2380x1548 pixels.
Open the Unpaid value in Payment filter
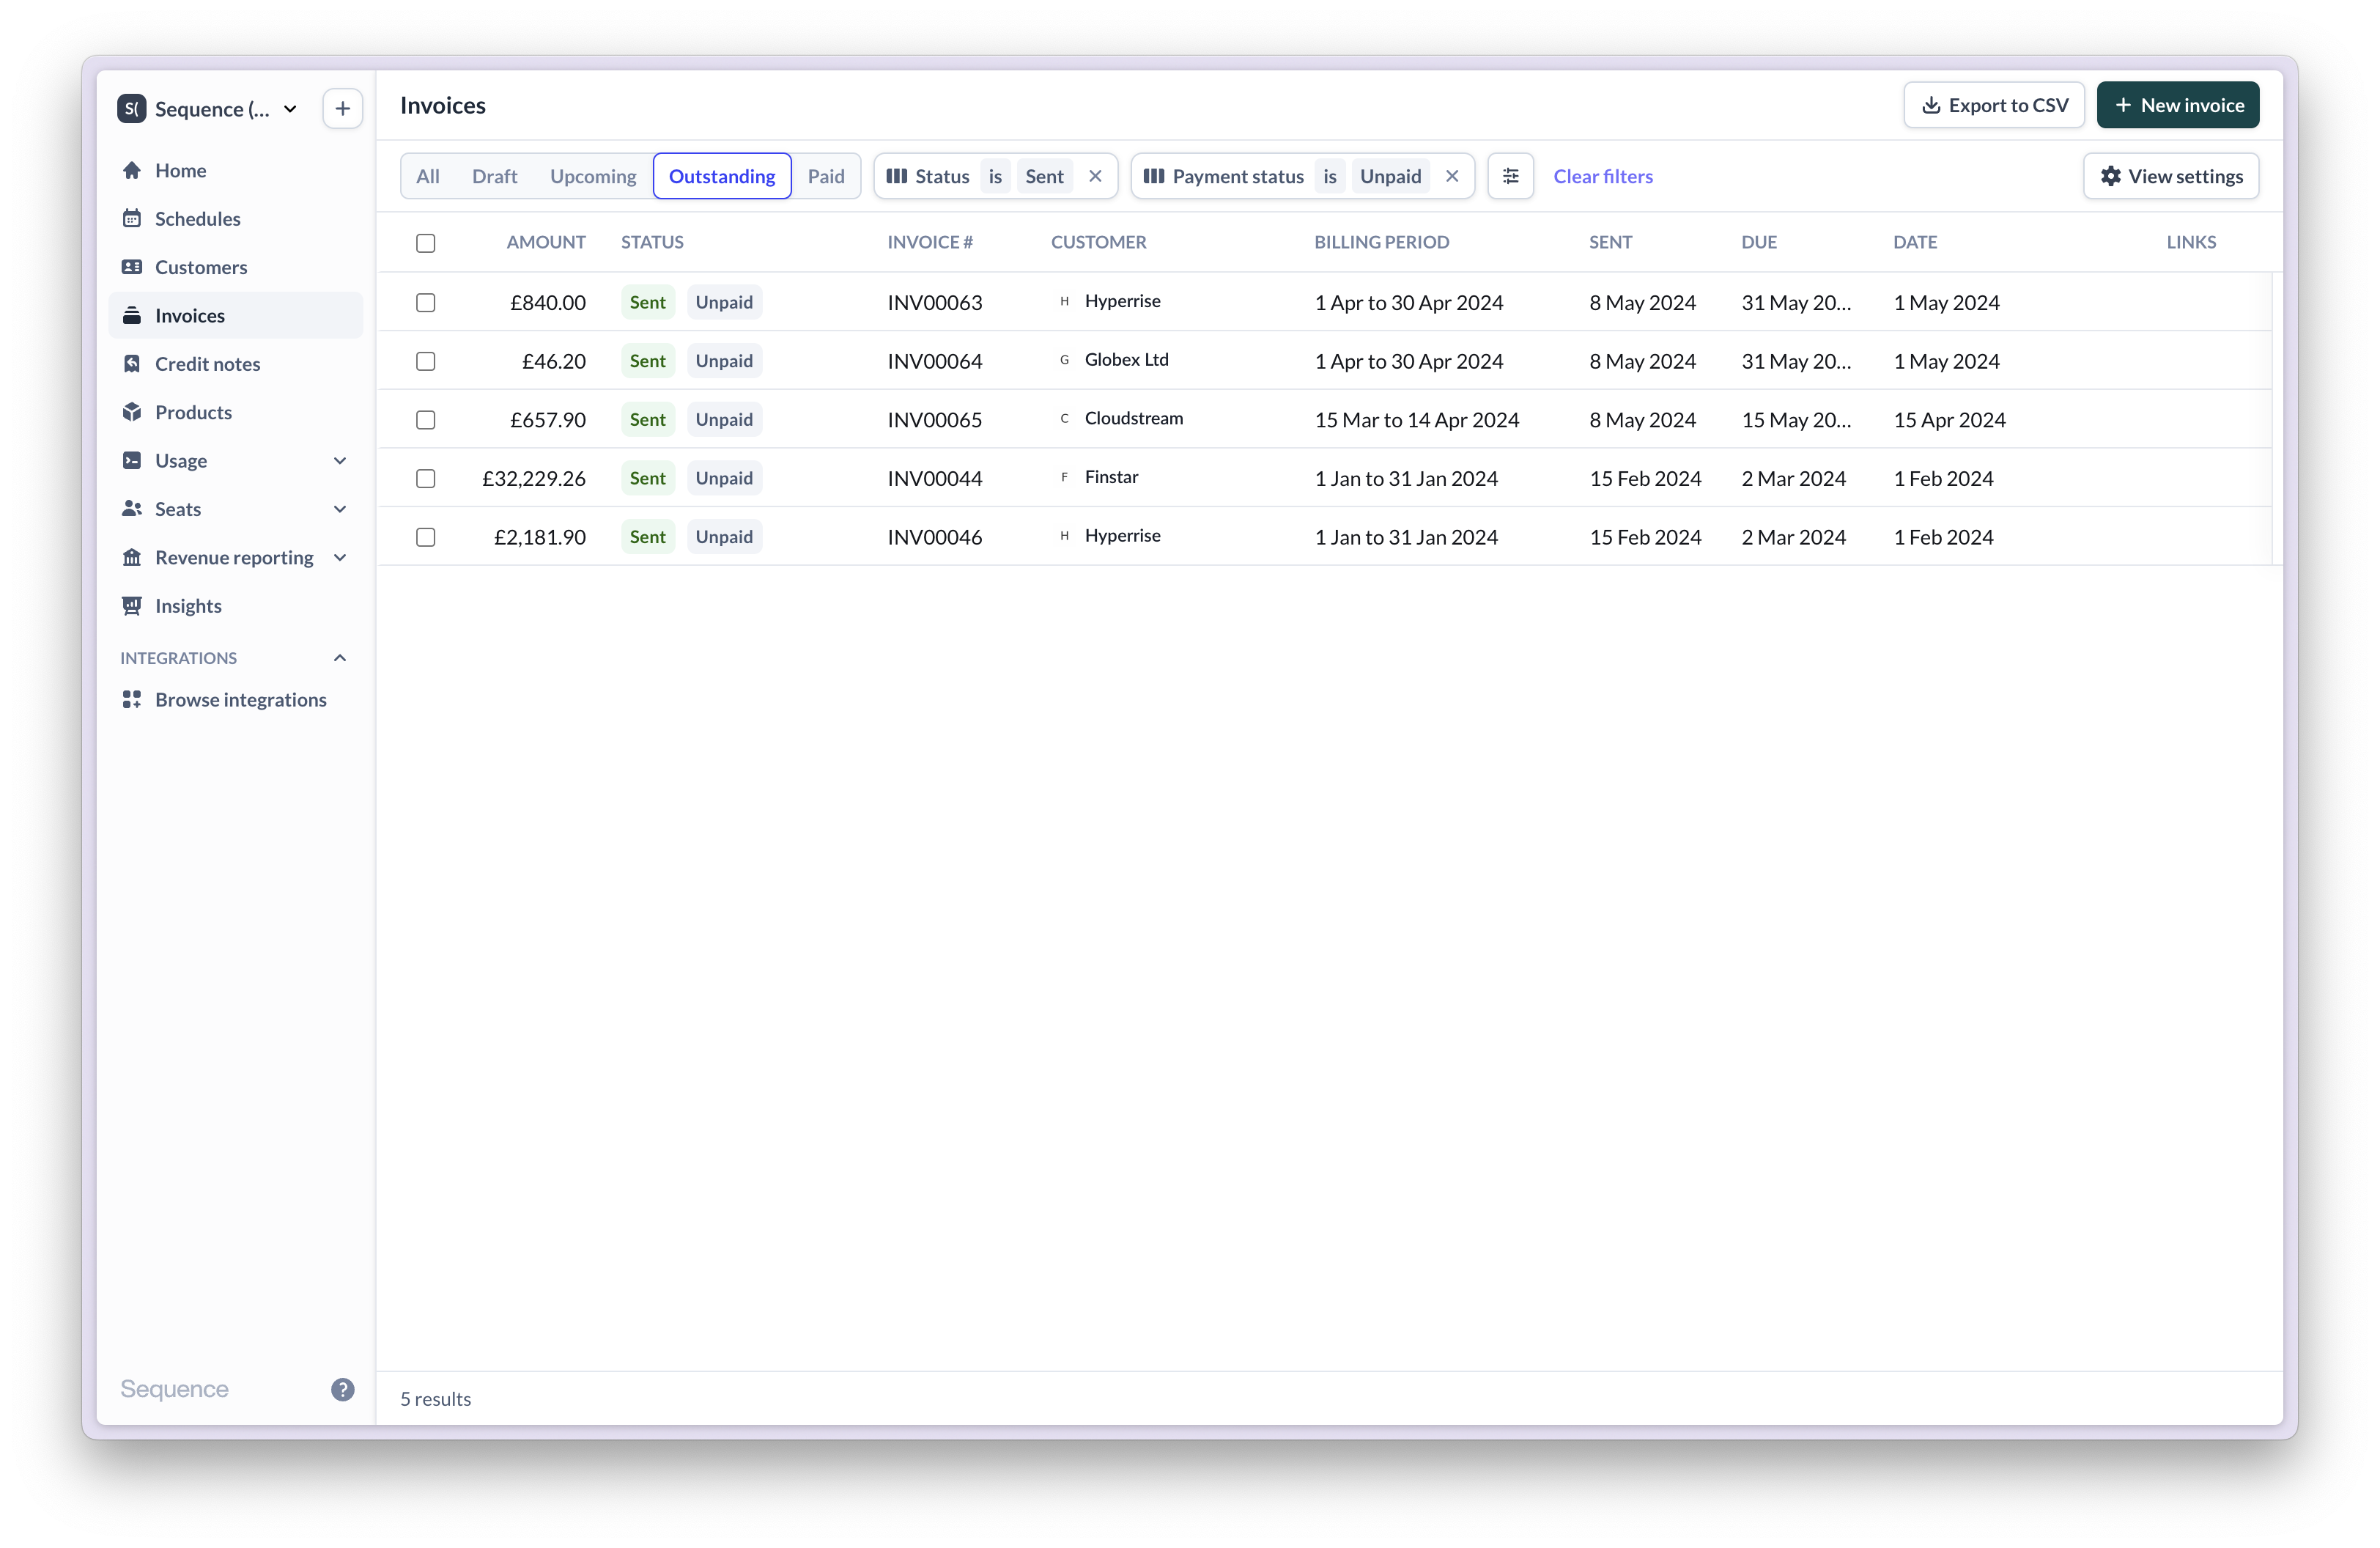[x=1390, y=176]
